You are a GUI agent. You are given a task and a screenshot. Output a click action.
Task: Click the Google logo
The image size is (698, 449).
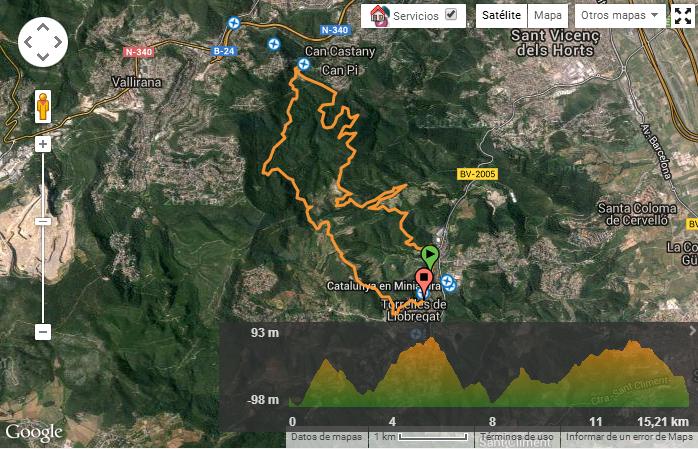[34, 433]
